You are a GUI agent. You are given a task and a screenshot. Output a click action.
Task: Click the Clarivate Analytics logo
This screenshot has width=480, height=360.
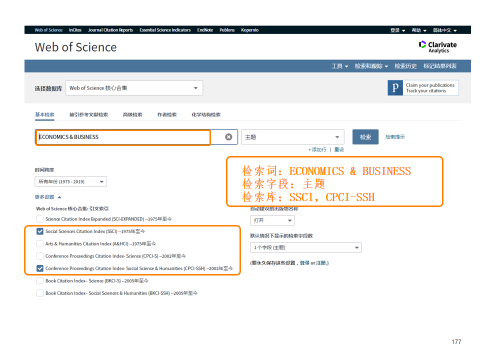coord(438,47)
